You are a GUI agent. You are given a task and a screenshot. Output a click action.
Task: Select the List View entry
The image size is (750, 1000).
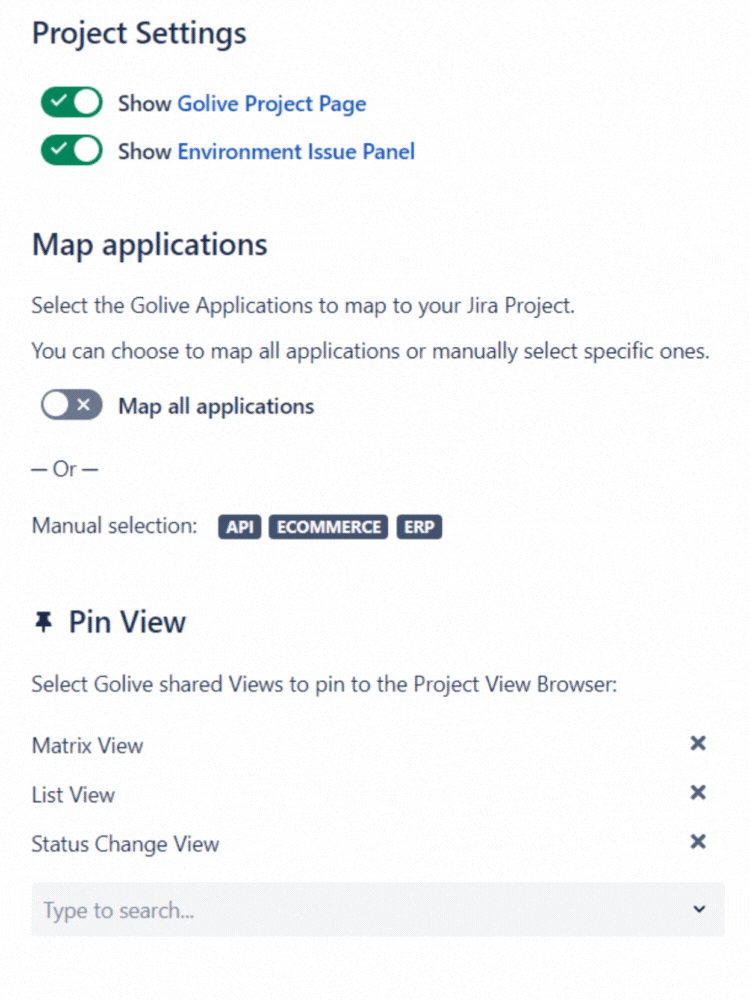point(73,794)
